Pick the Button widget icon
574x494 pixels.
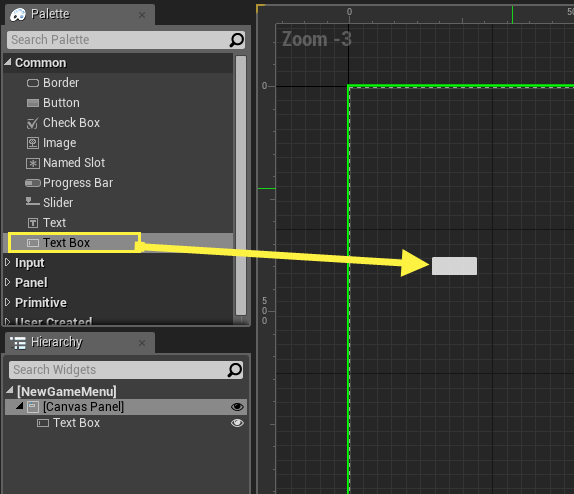pyautogui.click(x=33, y=103)
